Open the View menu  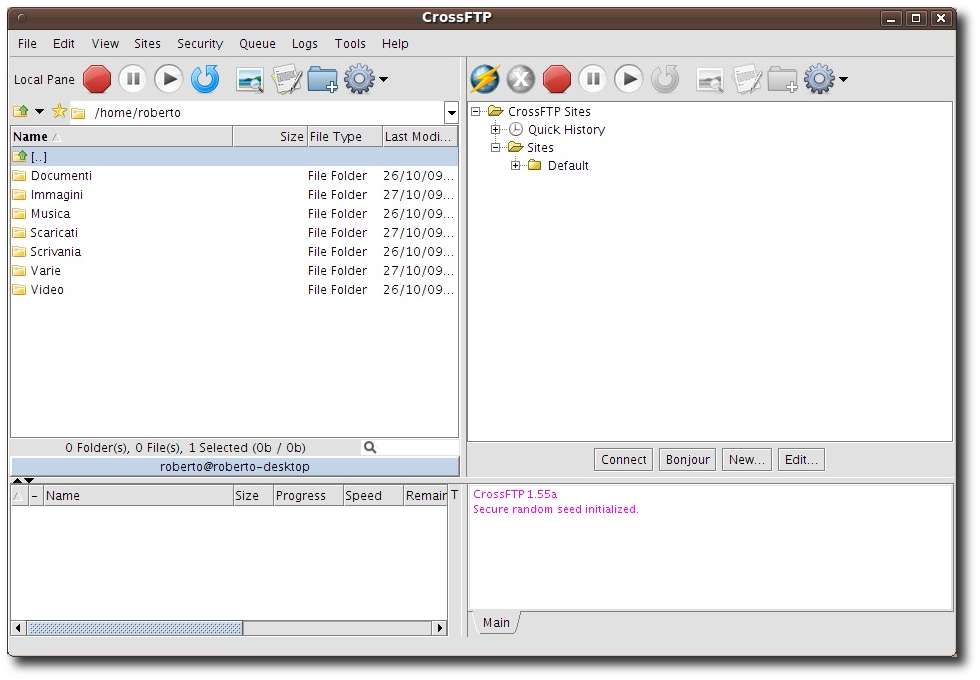pyautogui.click(x=105, y=44)
